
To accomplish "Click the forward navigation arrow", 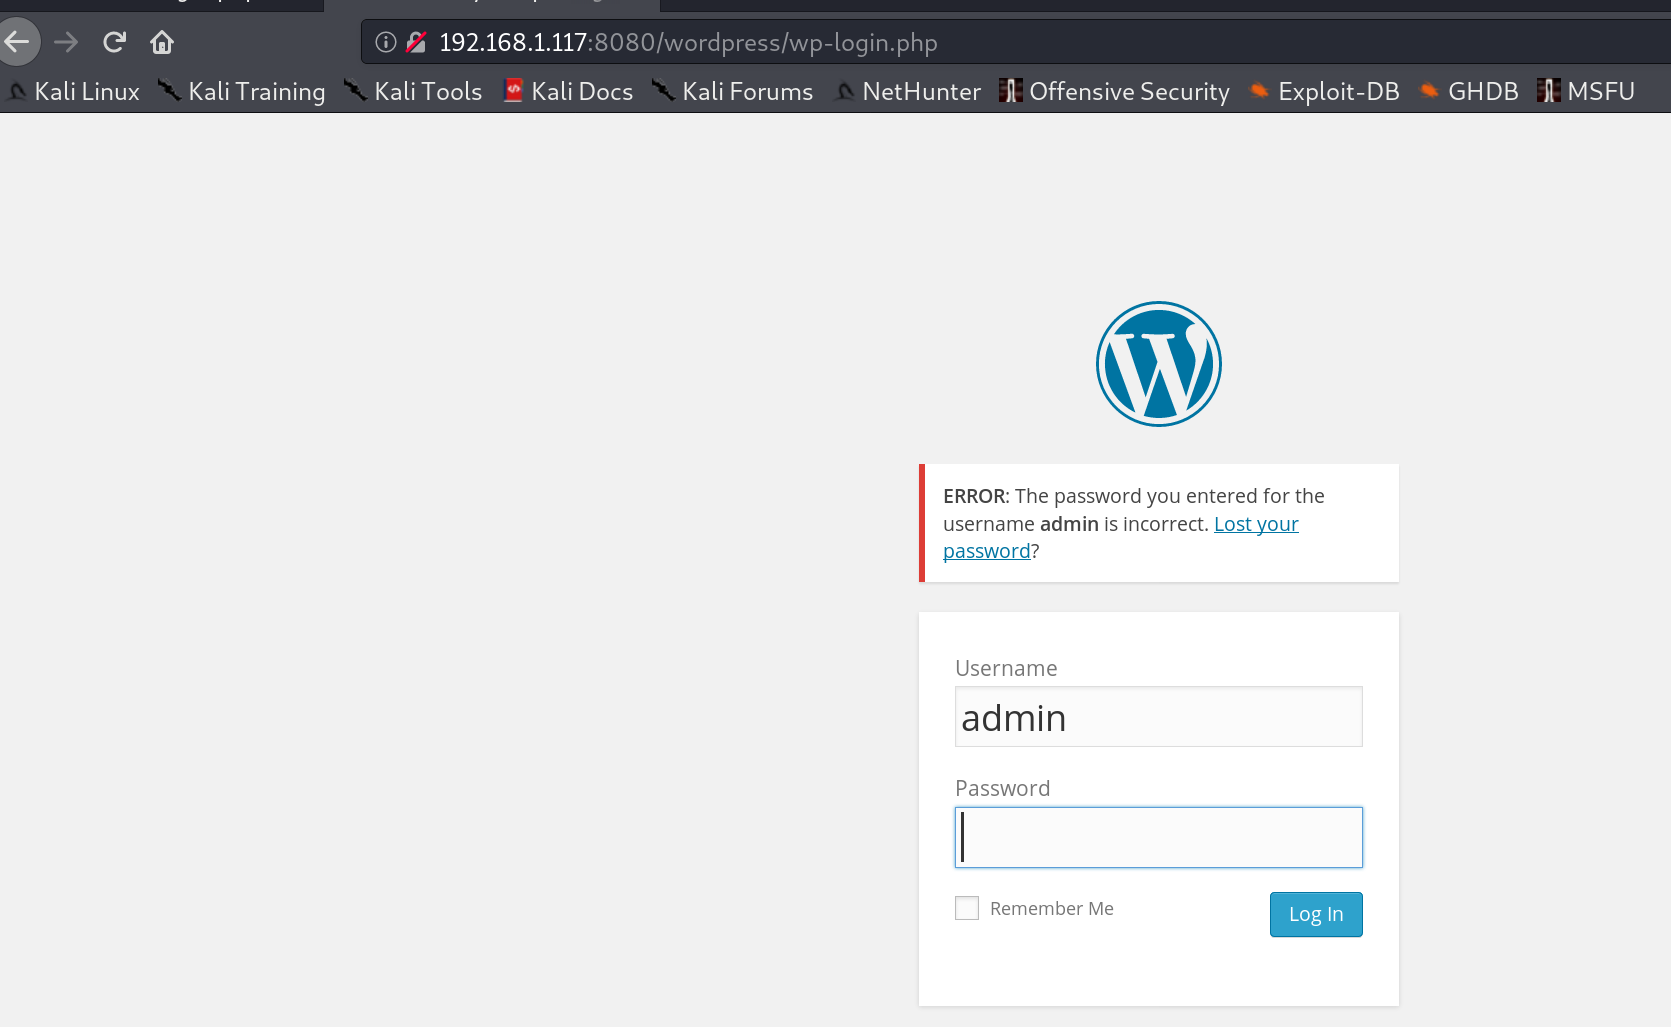I will pyautogui.click(x=66, y=42).
